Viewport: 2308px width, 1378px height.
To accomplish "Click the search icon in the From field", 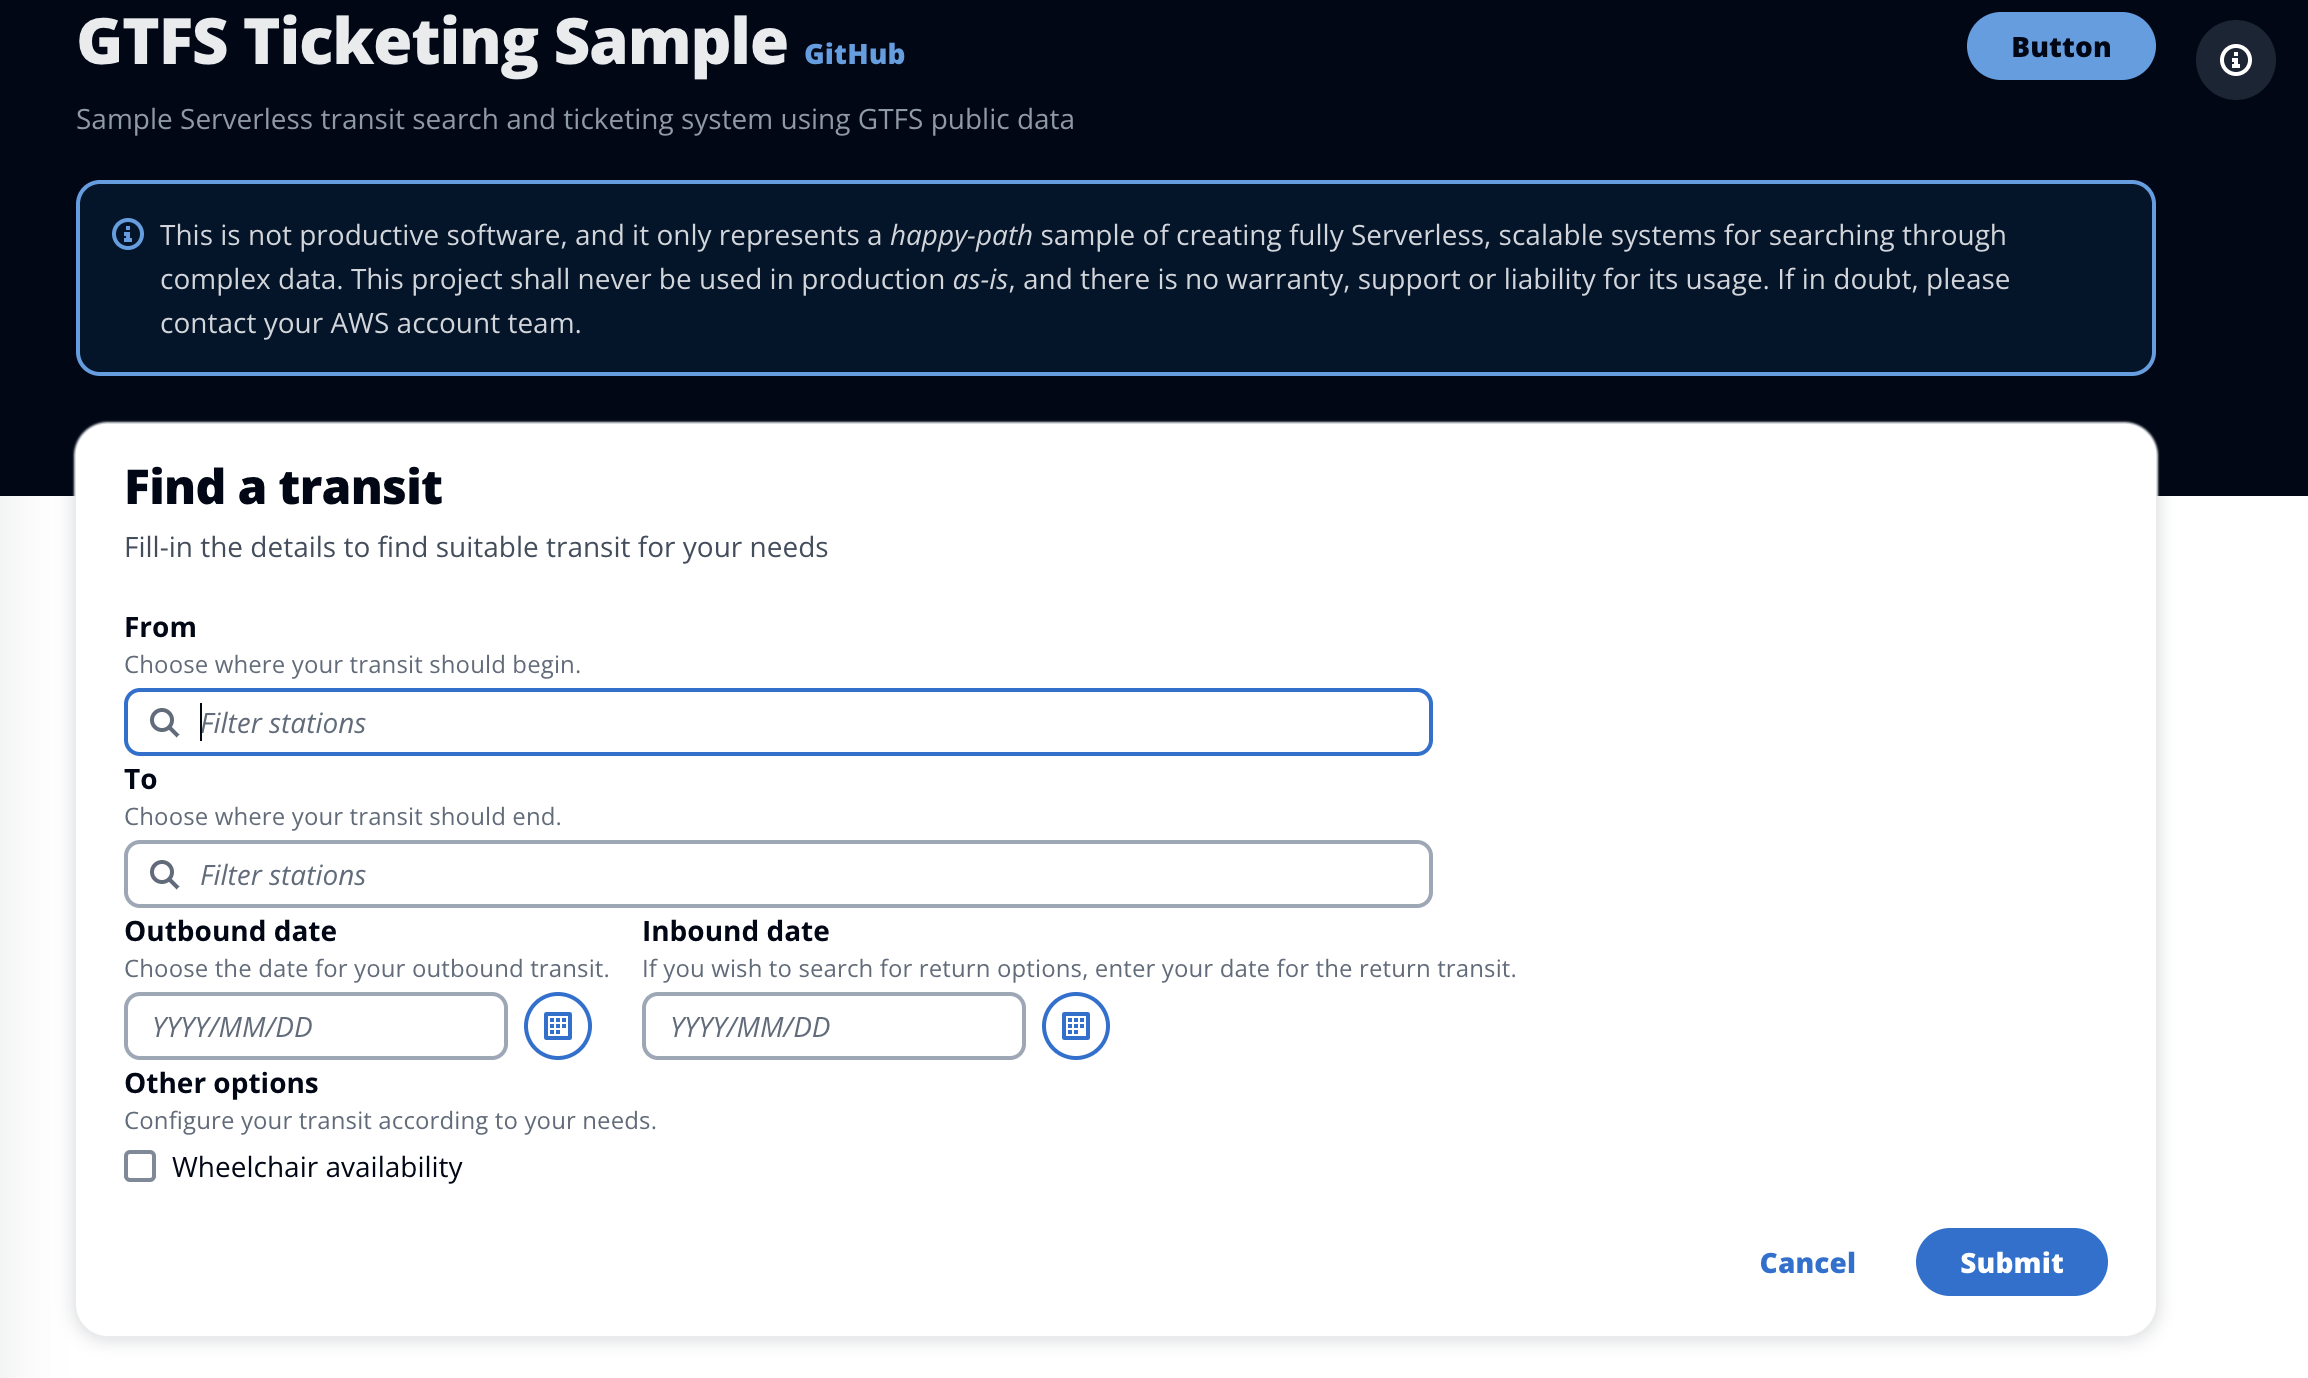I will click(164, 722).
